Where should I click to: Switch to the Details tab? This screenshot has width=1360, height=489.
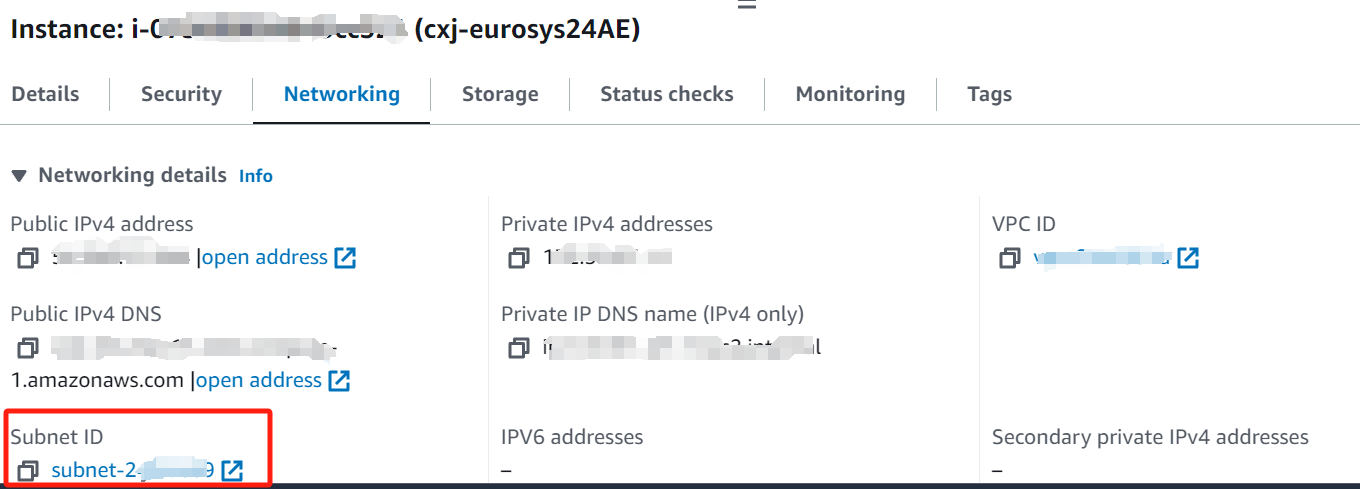tap(45, 94)
